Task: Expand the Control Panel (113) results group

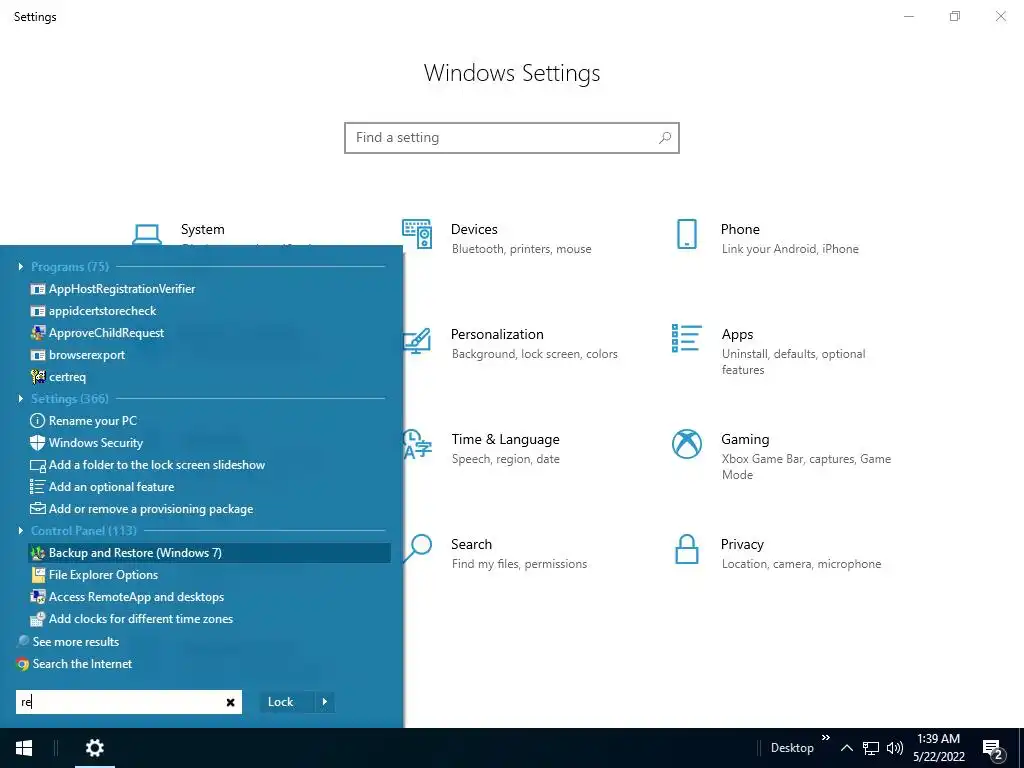Action: (x=21, y=530)
